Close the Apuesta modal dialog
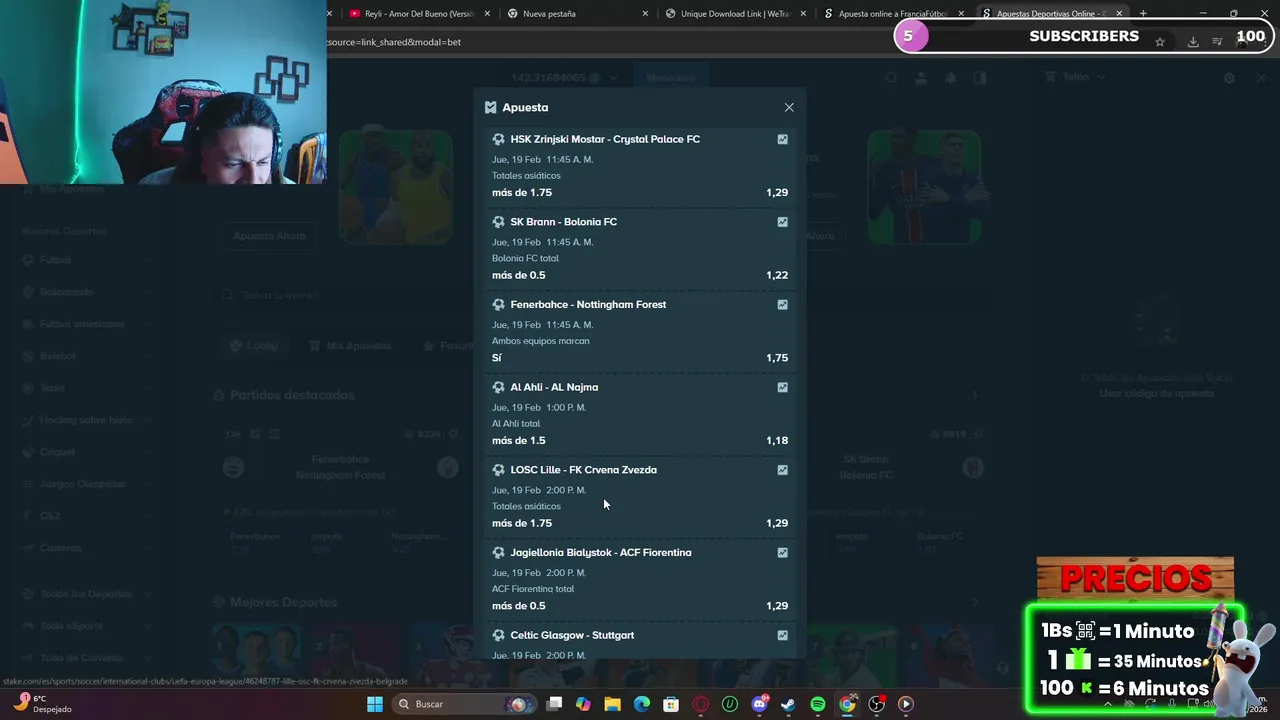This screenshot has height=720, width=1280. (789, 107)
